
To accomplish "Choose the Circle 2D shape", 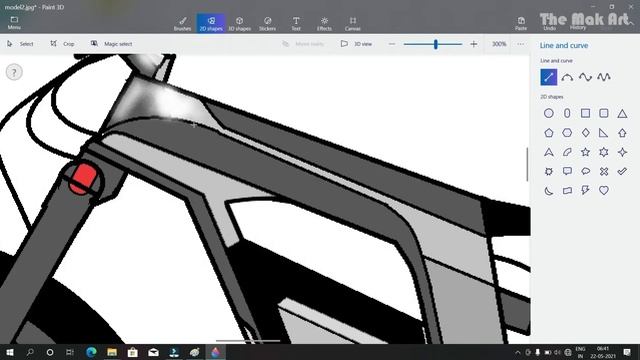I will tap(549, 113).
